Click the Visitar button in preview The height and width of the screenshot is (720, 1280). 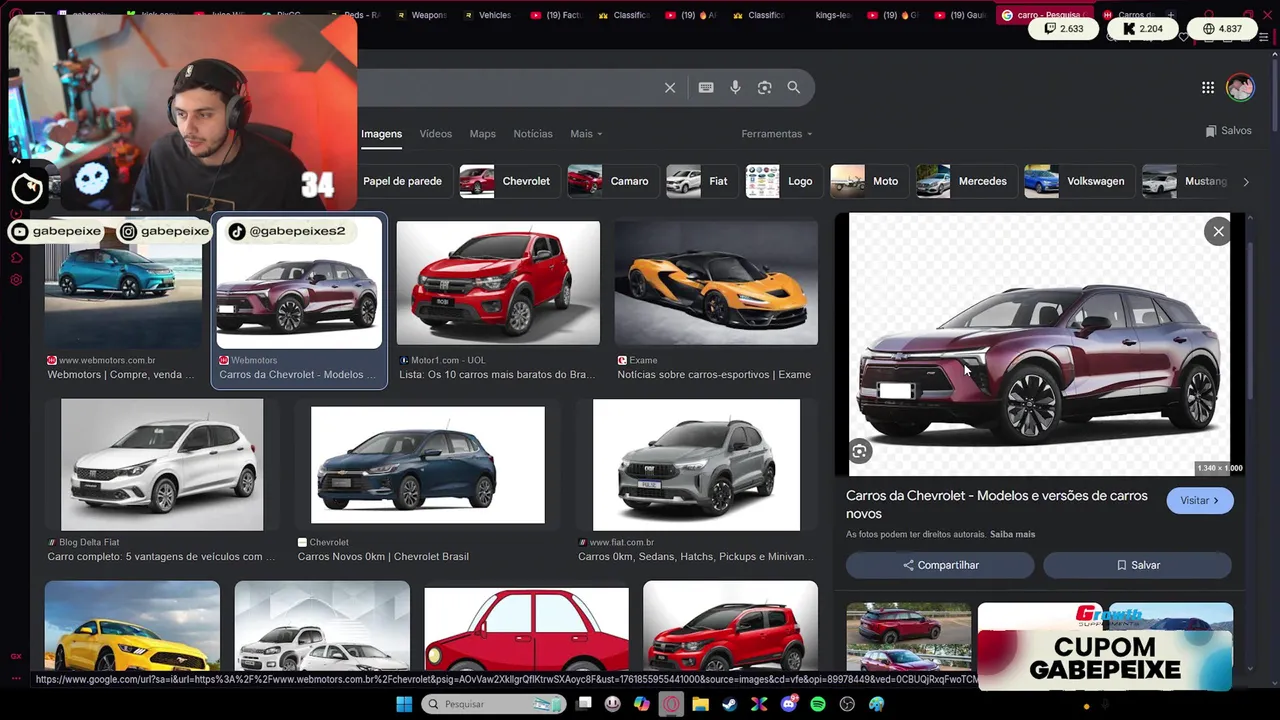coord(1200,500)
